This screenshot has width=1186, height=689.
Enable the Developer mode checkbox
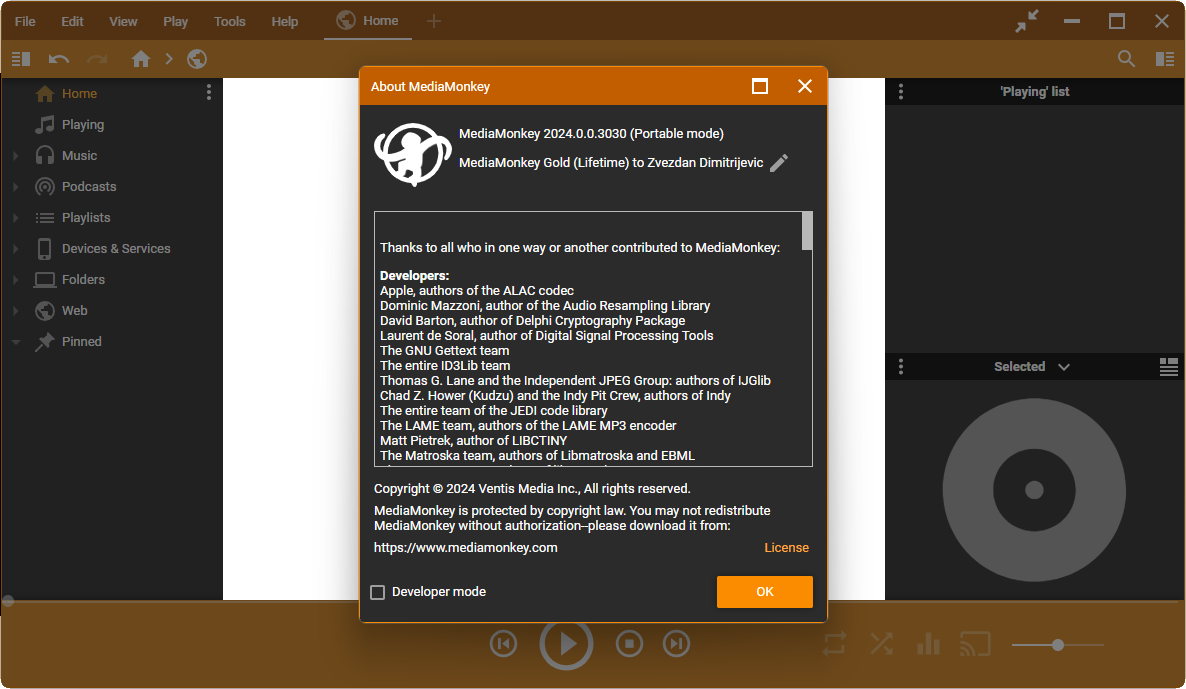click(x=378, y=592)
